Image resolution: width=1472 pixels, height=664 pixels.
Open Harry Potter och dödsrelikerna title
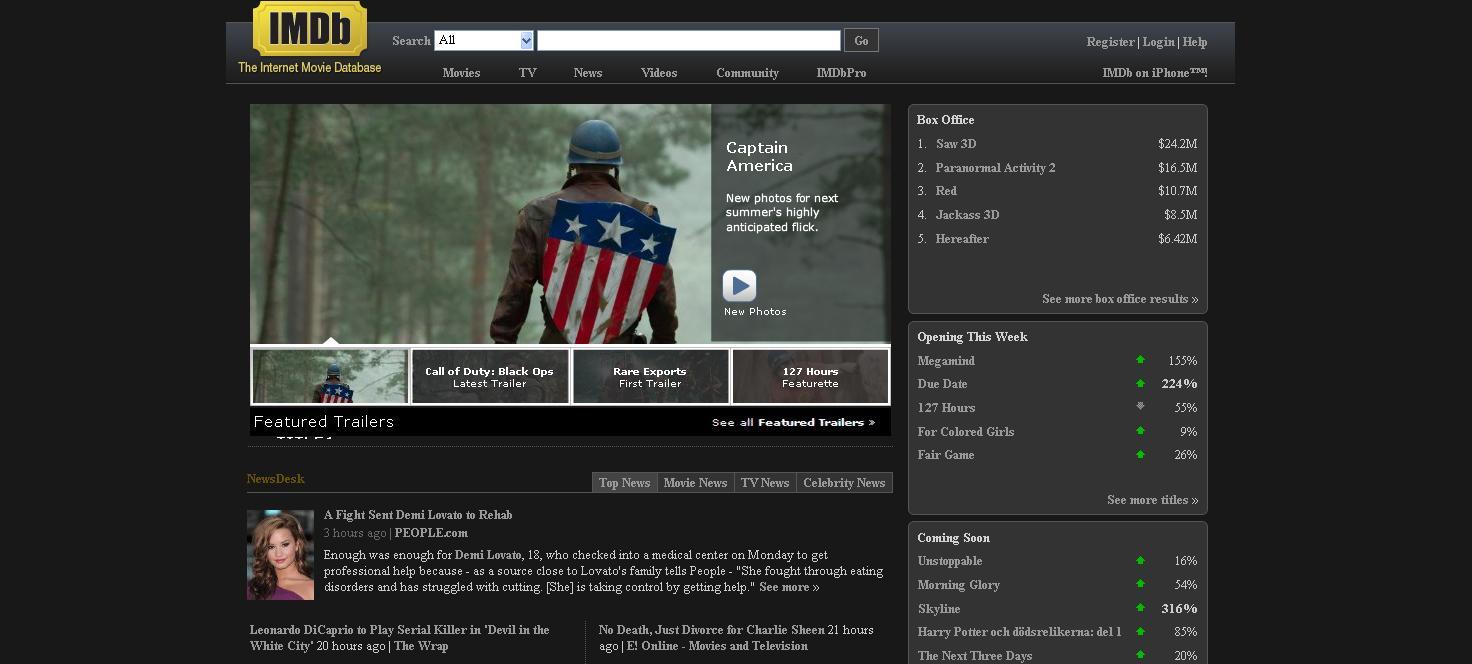[1020, 632]
